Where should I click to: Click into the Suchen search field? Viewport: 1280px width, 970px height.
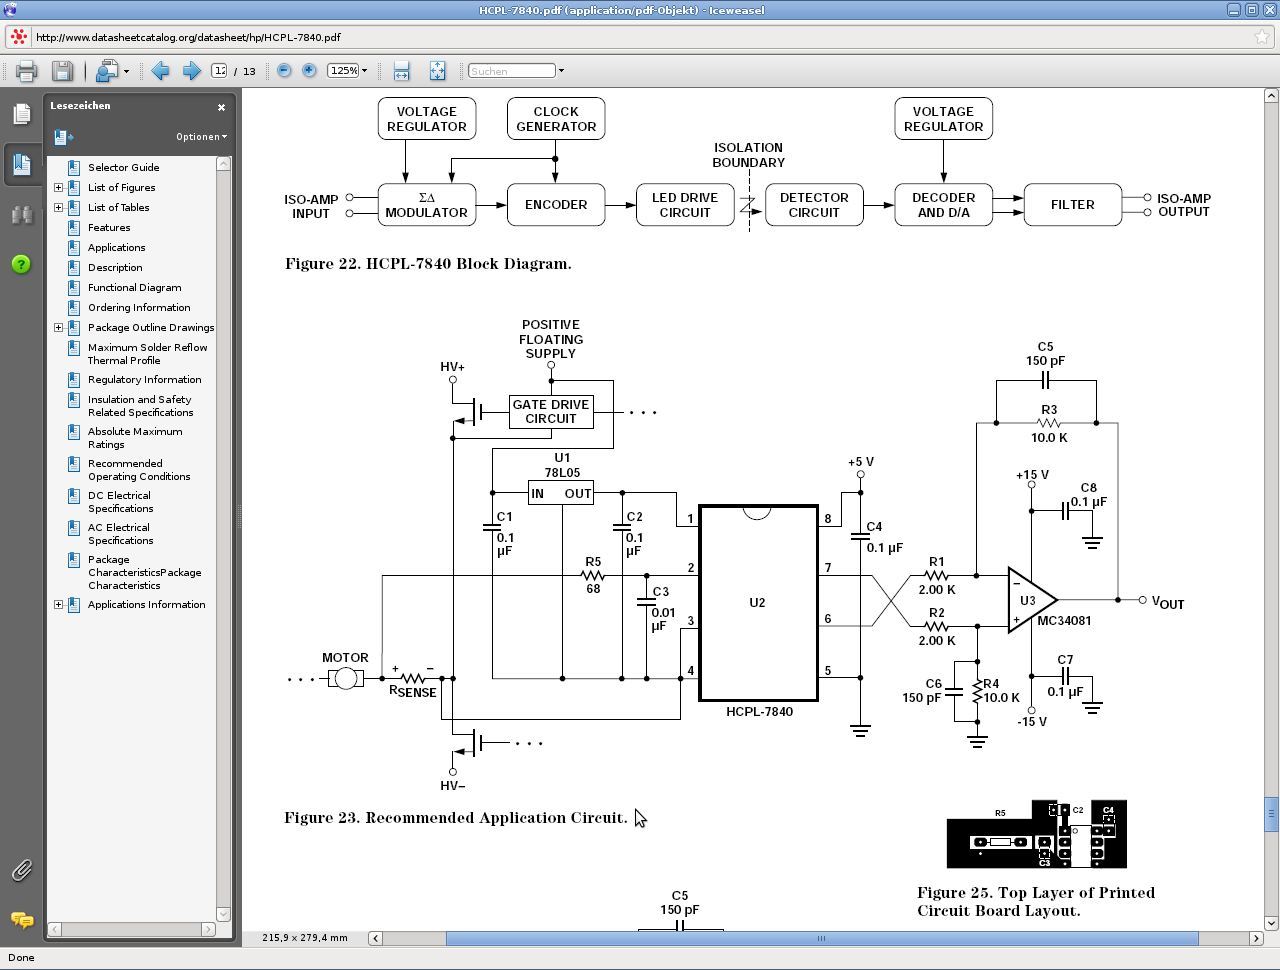coord(511,71)
